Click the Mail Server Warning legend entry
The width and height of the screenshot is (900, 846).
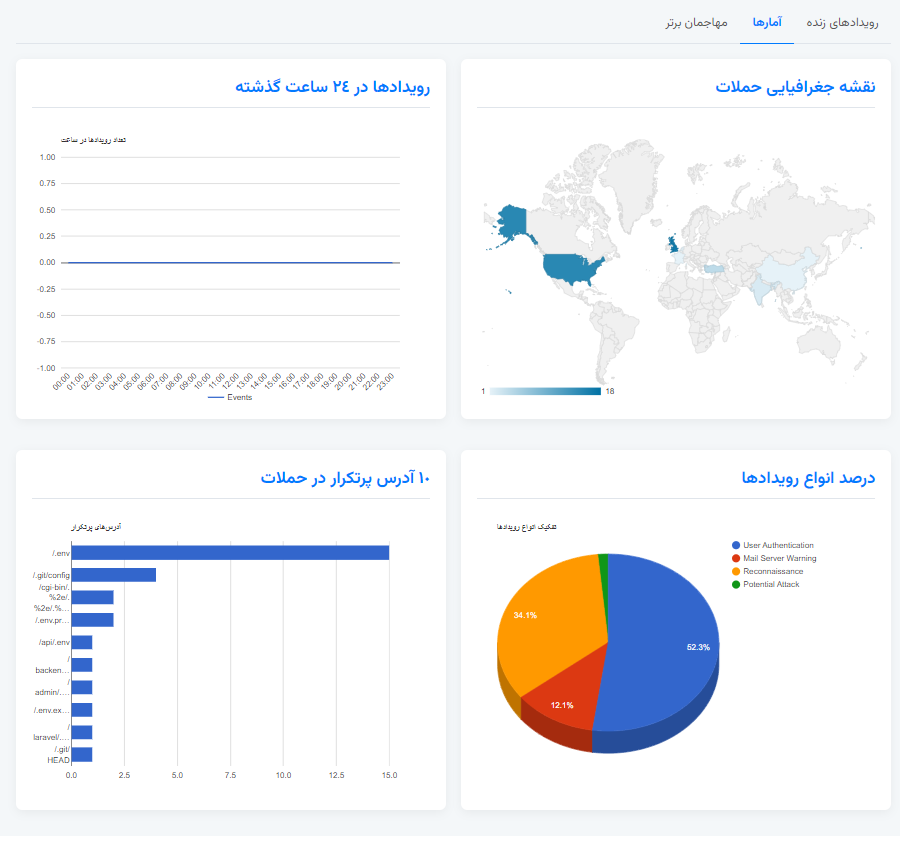click(774, 558)
